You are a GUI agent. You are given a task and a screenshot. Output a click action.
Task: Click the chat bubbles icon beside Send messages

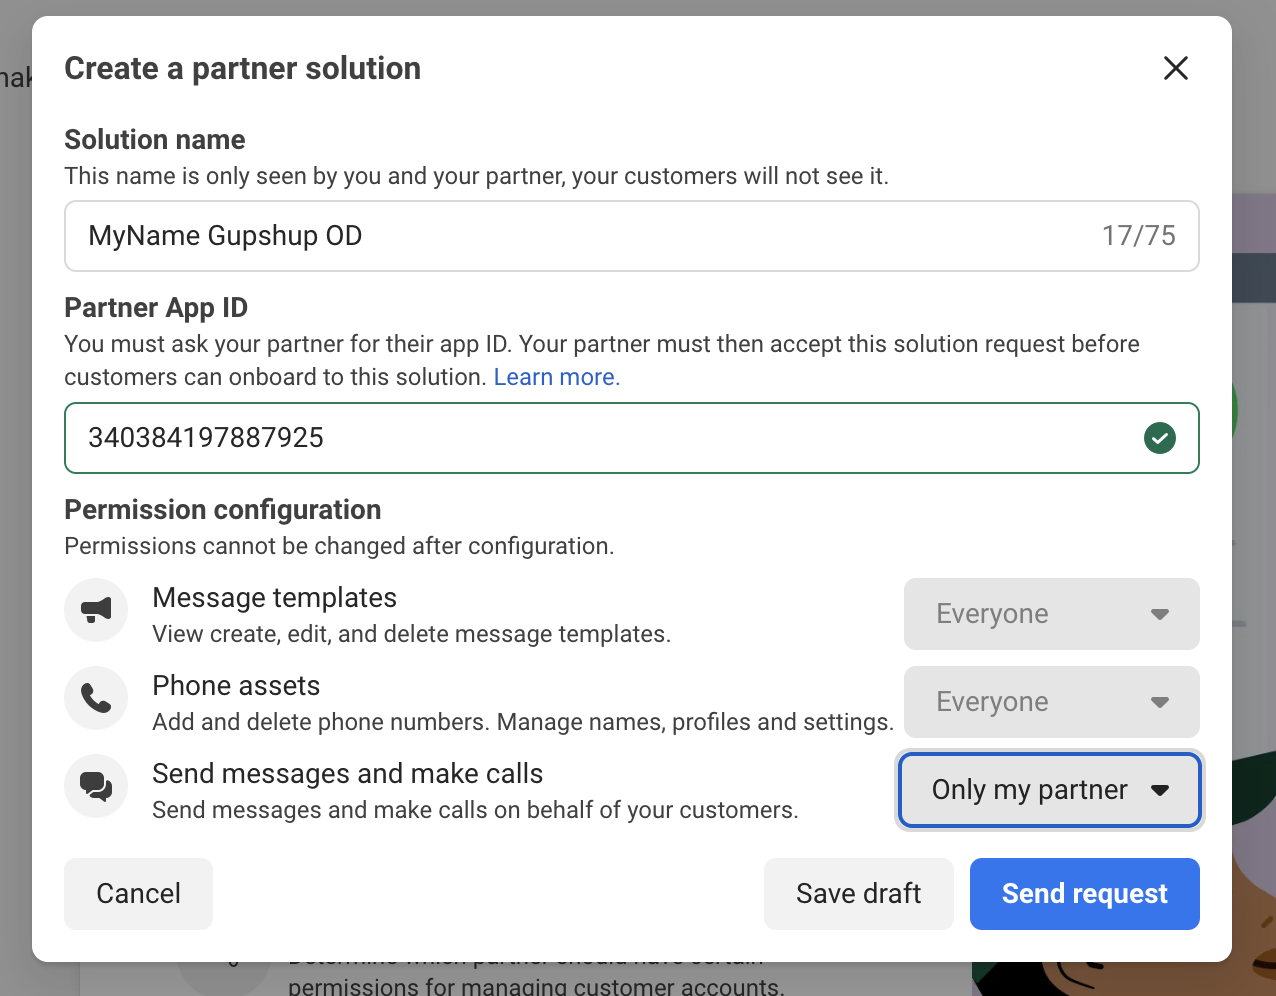click(96, 786)
